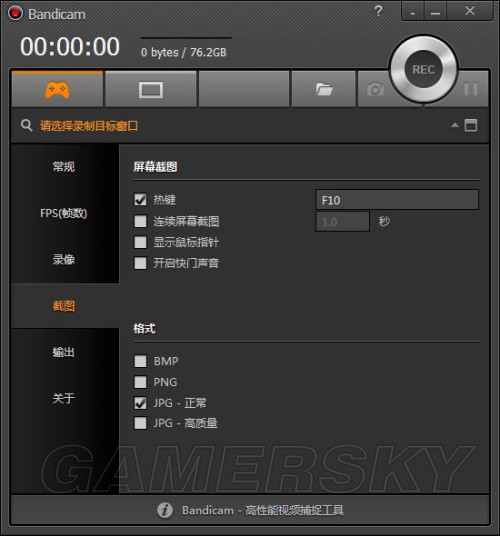Collapse panel using the small up arrow
The height and width of the screenshot is (536, 500).
point(455,125)
